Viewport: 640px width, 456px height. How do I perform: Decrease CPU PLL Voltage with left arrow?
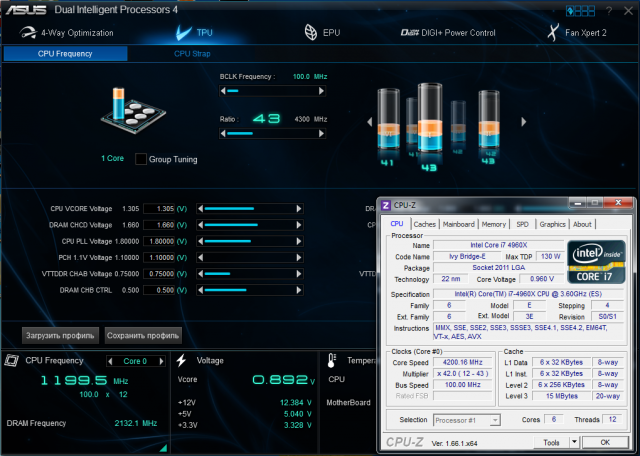[200, 241]
